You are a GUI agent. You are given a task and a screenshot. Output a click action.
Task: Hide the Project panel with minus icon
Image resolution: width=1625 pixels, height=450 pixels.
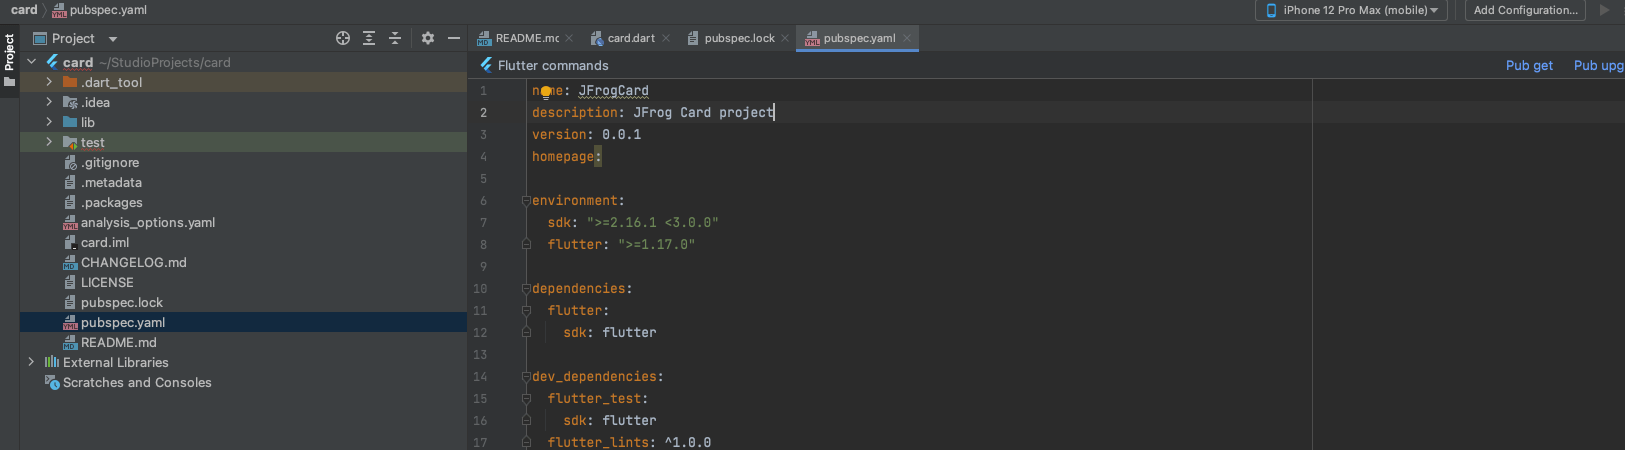click(453, 38)
